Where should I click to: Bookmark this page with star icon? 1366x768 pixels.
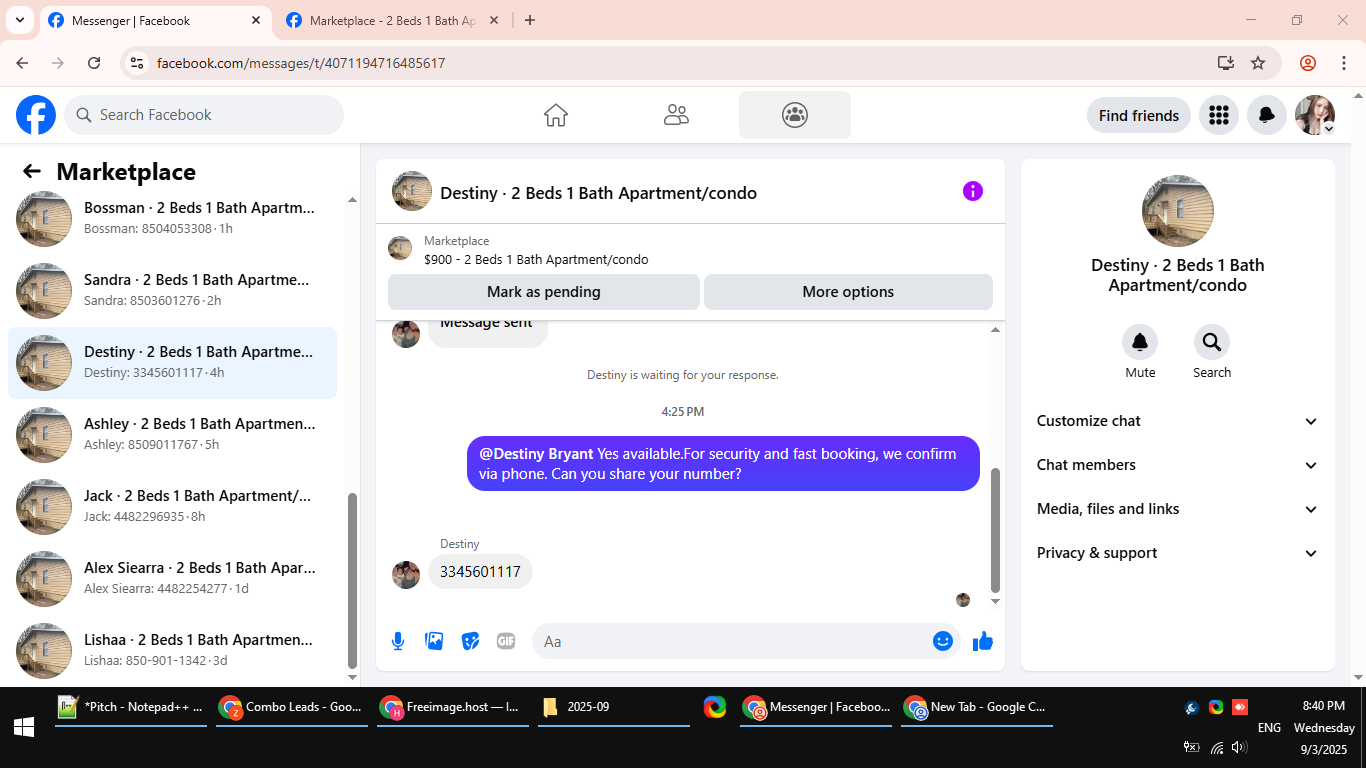pyautogui.click(x=1258, y=63)
